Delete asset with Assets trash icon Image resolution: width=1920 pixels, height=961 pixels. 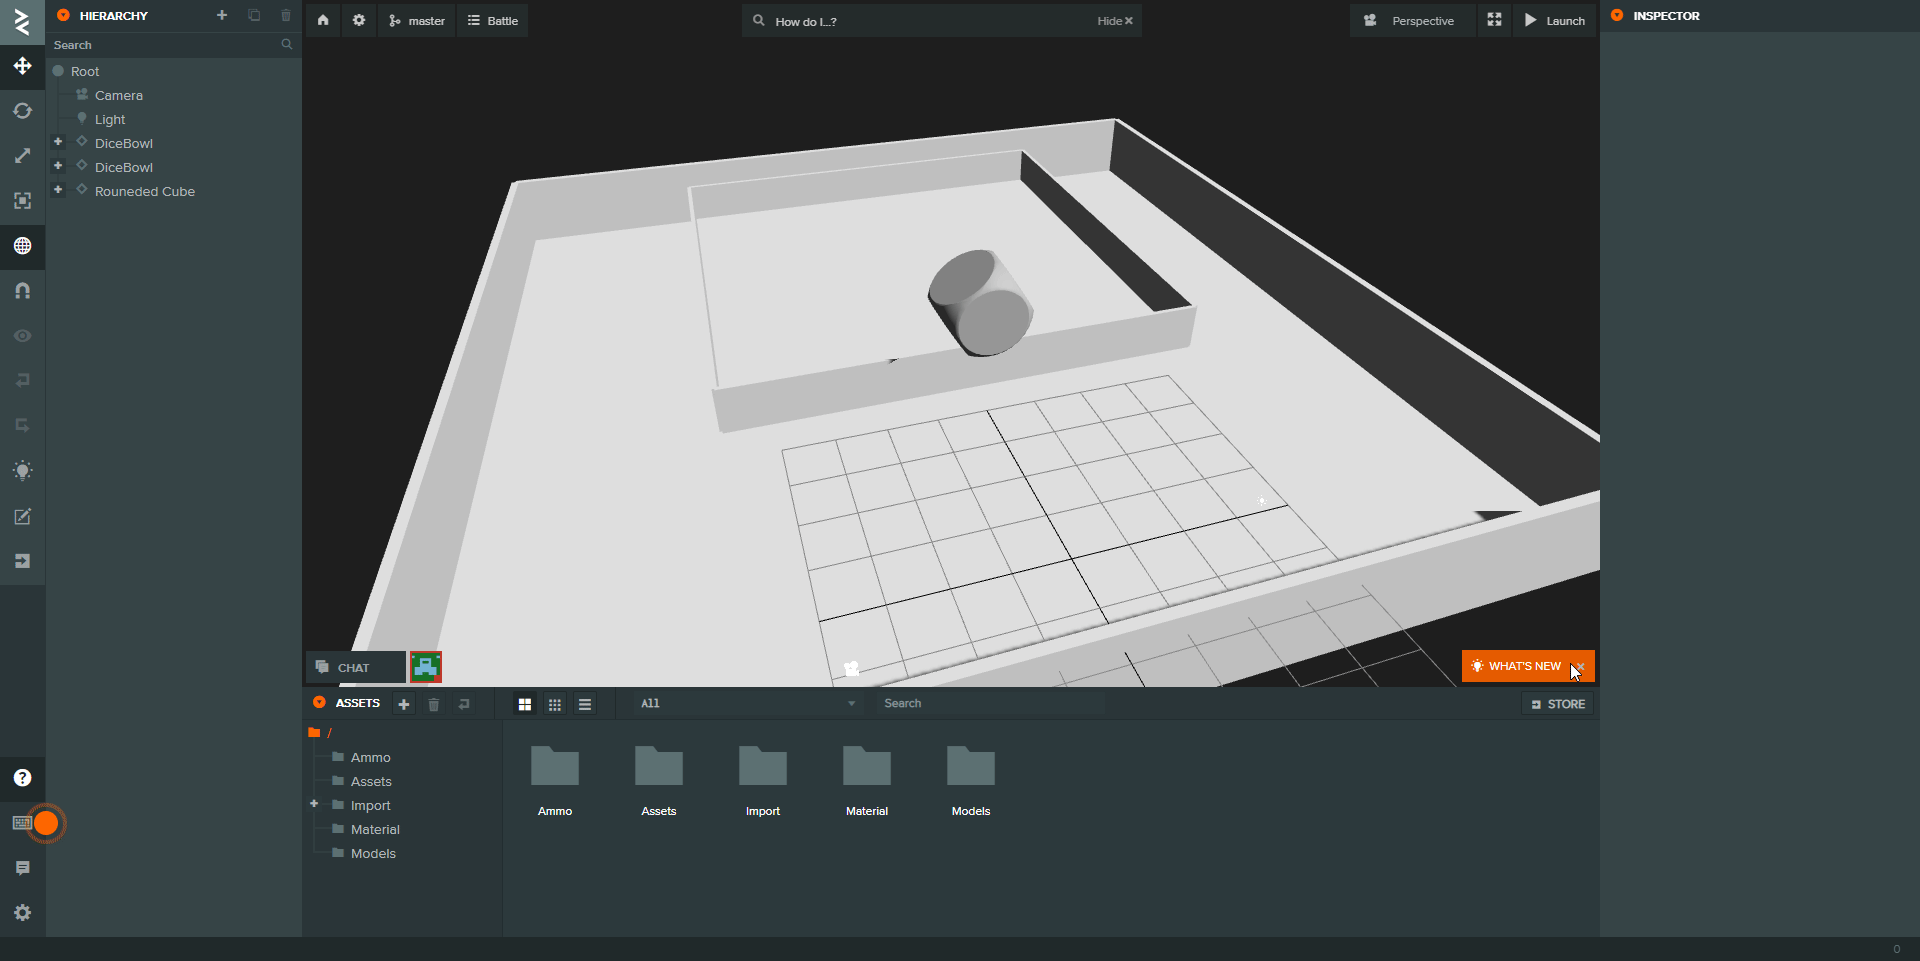[434, 704]
